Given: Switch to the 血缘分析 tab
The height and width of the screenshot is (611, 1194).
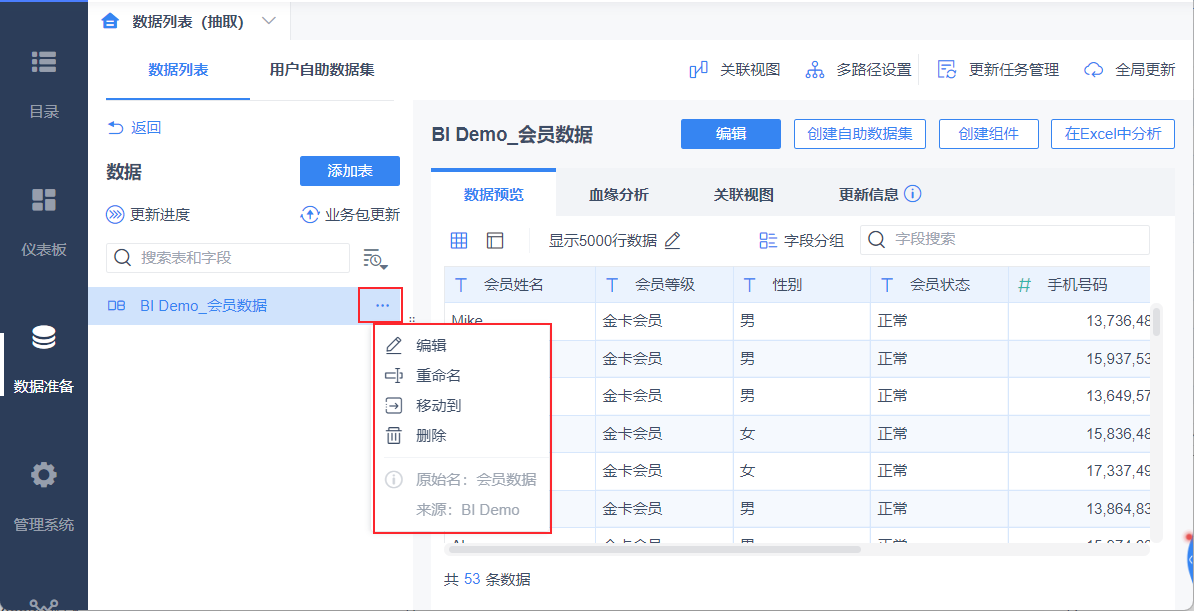Looking at the screenshot, I should tap(618, 194).
